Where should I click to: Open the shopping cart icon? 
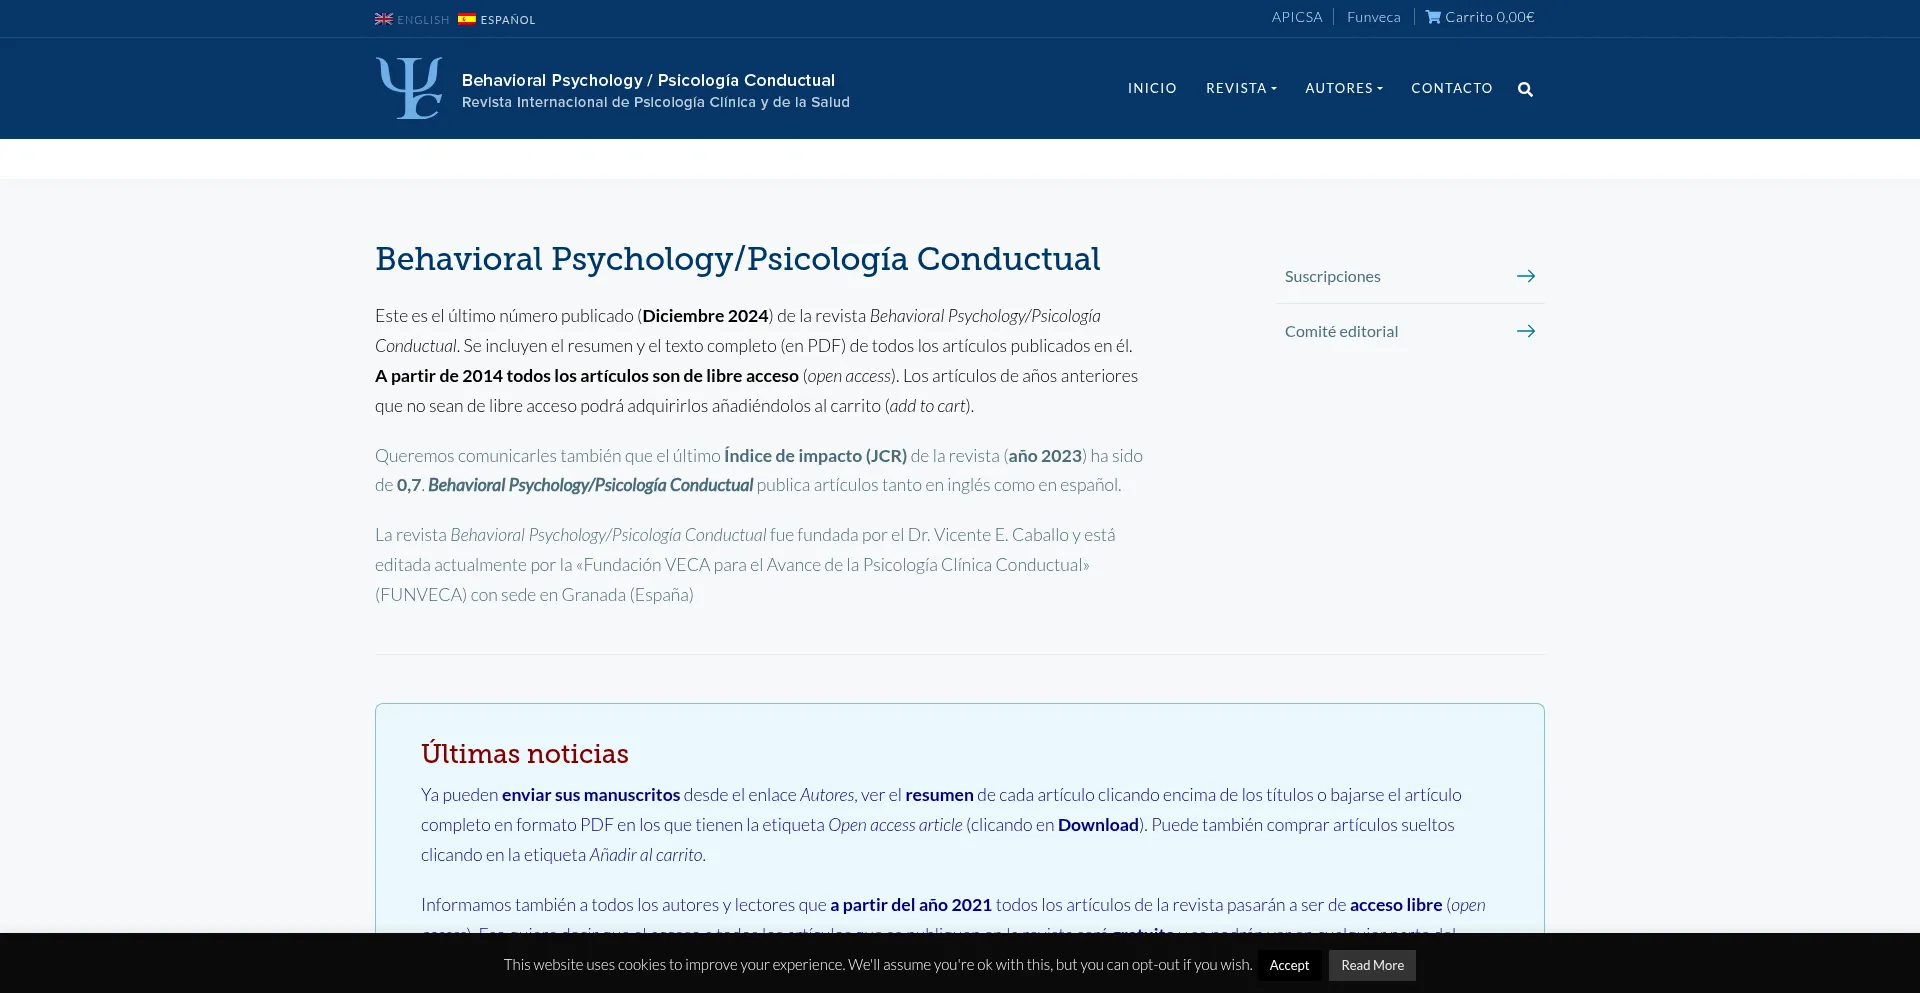tap(1433, 17)
